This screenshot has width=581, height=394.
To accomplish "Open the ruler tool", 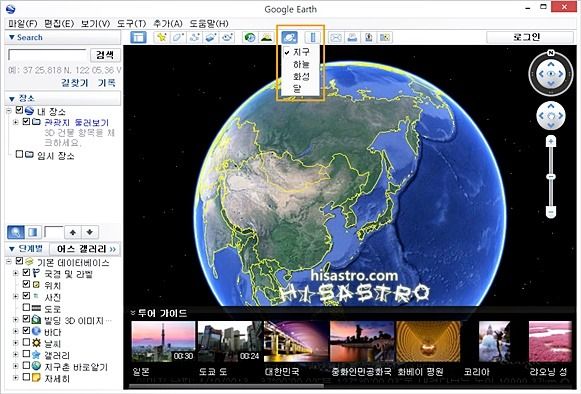I will 312,37.
